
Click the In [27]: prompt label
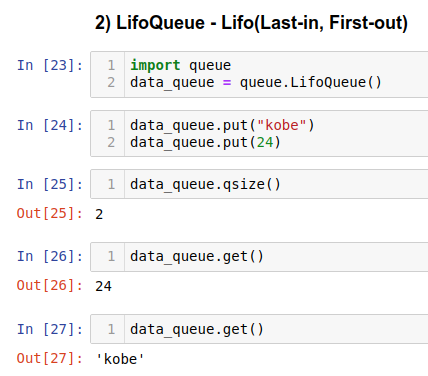tap(50, 329)
